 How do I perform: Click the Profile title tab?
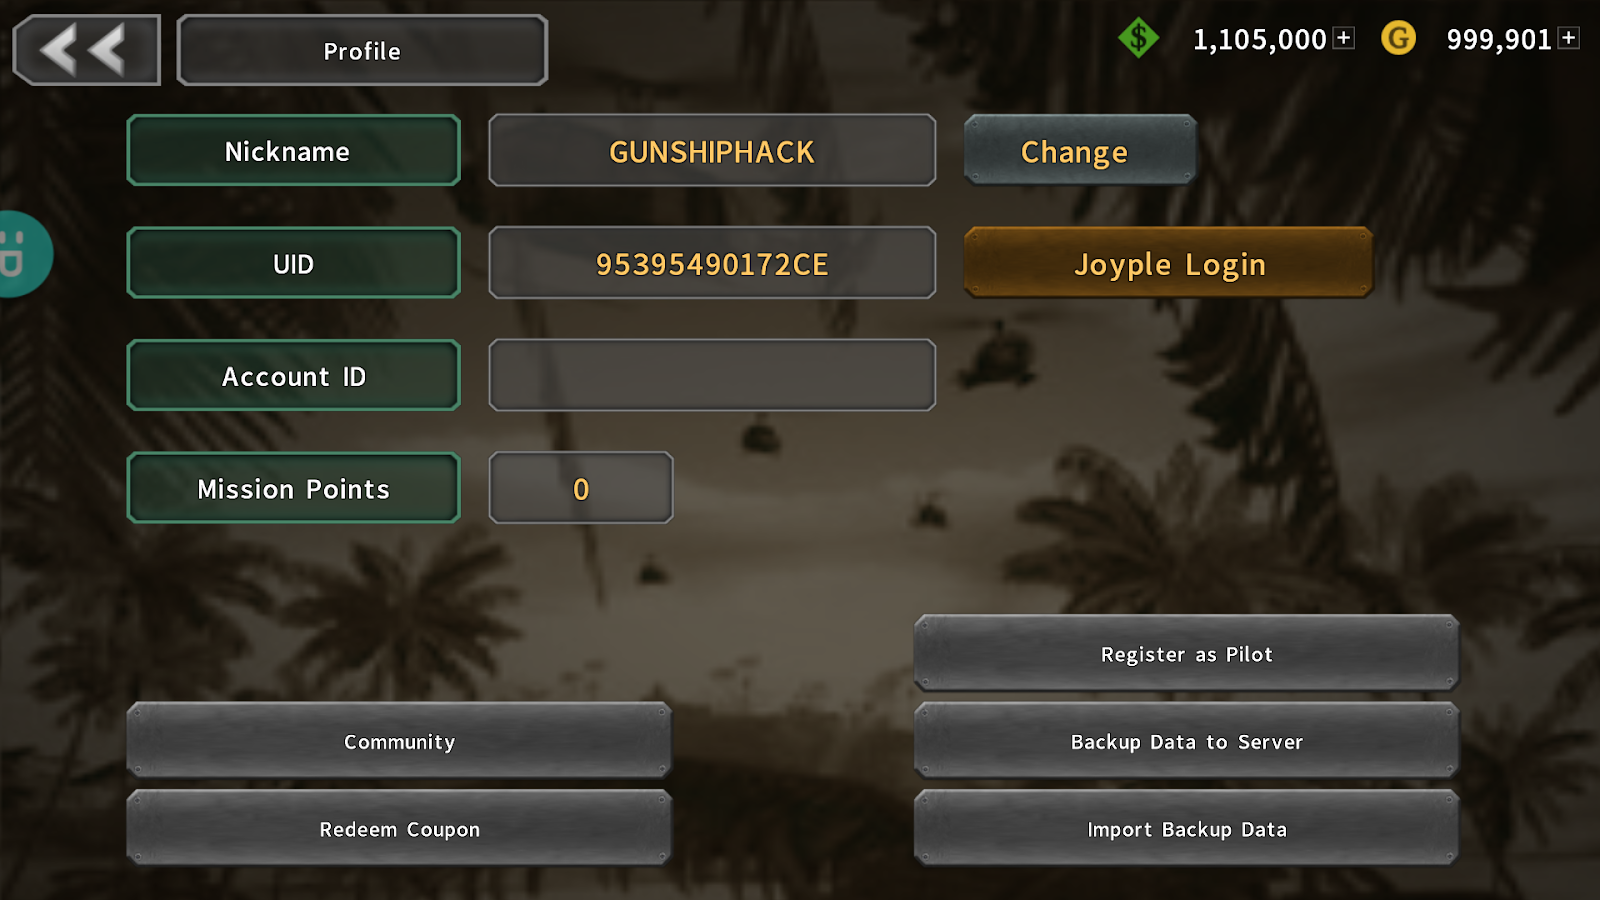coord(362,50)
